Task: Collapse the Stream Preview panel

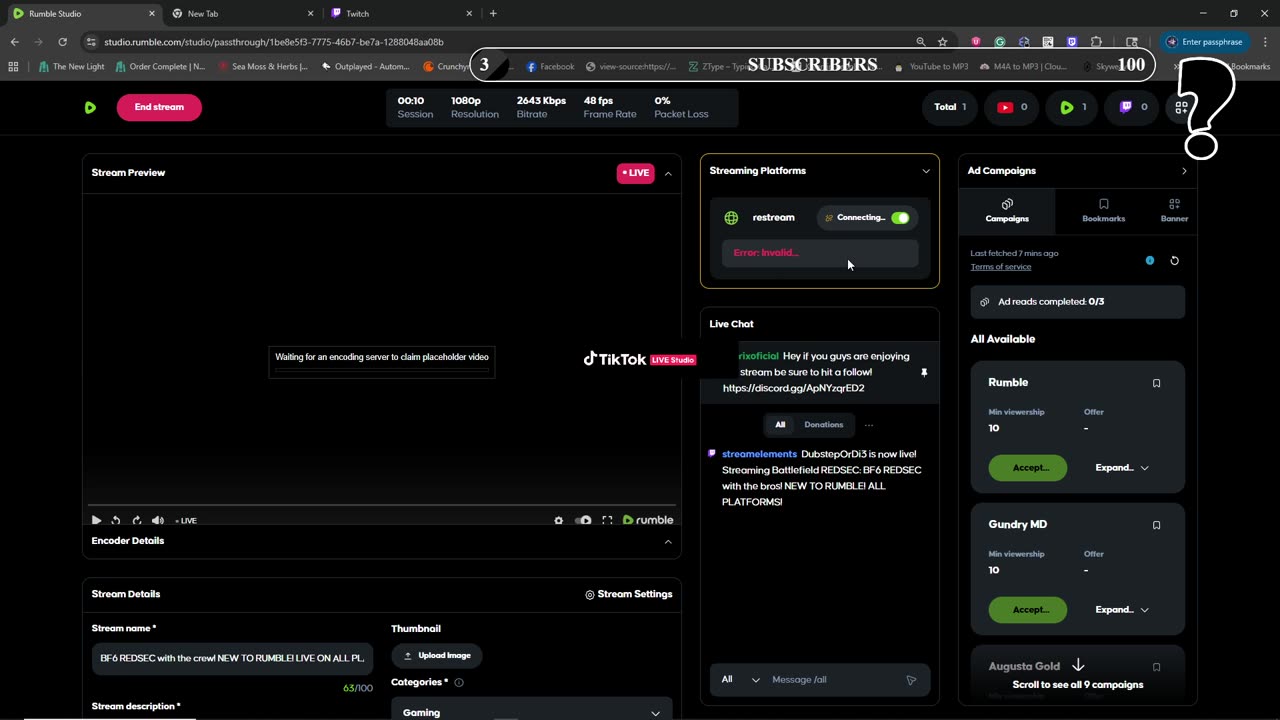Action: click(x=668, y=173)
